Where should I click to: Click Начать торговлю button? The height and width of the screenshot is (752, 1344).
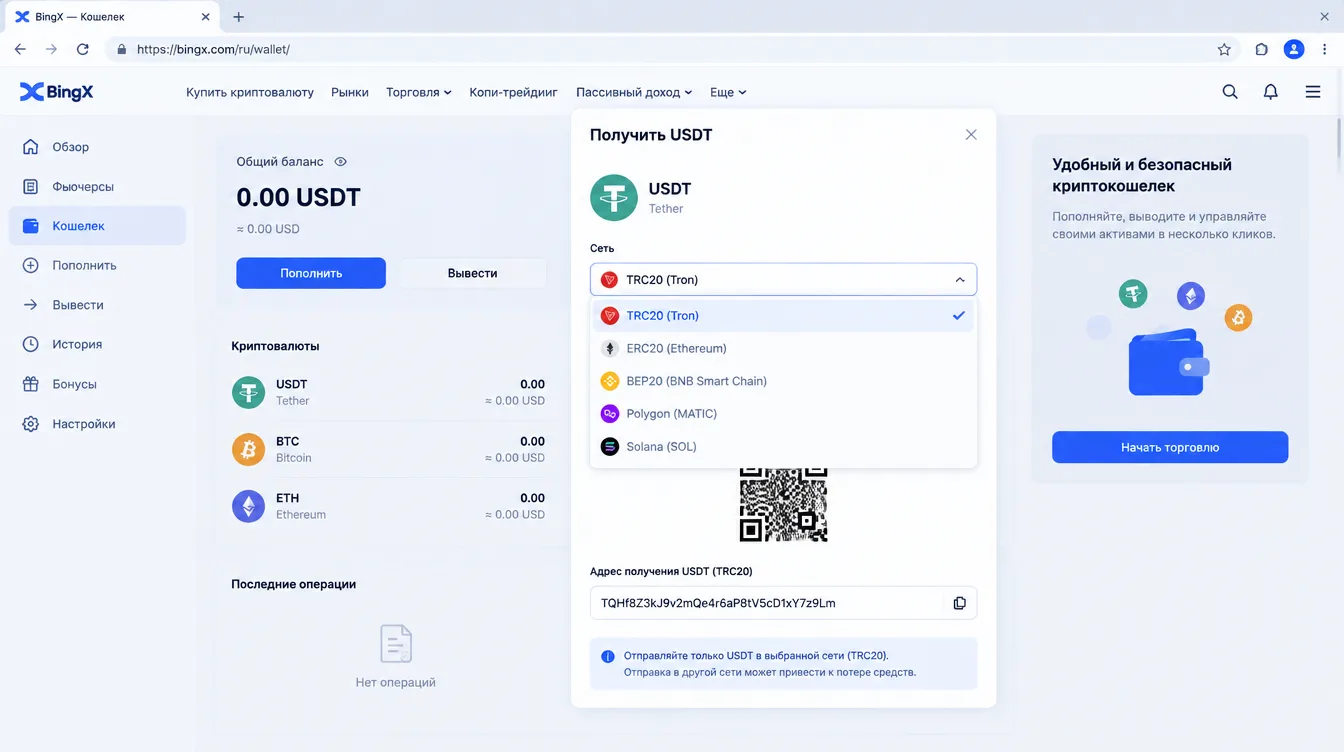click(1170, 447)
